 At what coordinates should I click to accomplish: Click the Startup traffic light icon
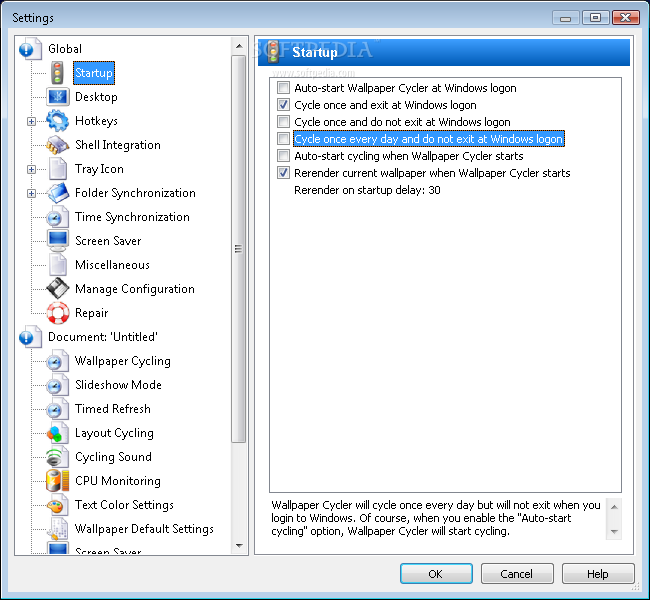pyautogui.click(x=58, y=73)
